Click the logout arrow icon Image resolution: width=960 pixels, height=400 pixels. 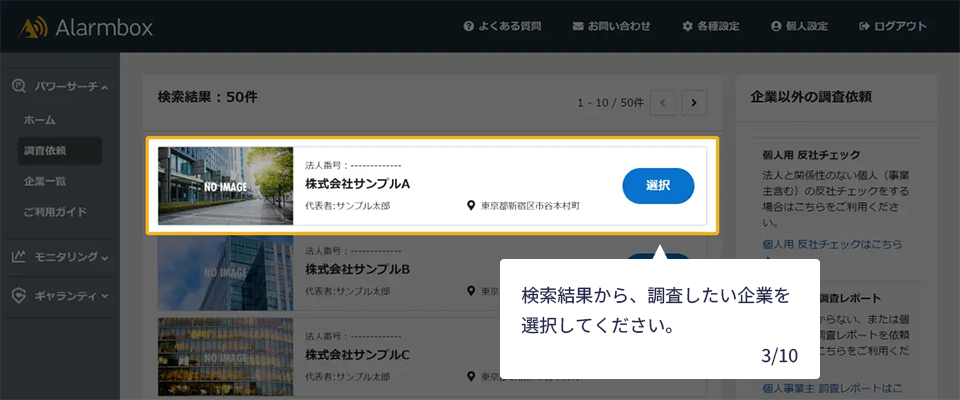click(864, 26)
